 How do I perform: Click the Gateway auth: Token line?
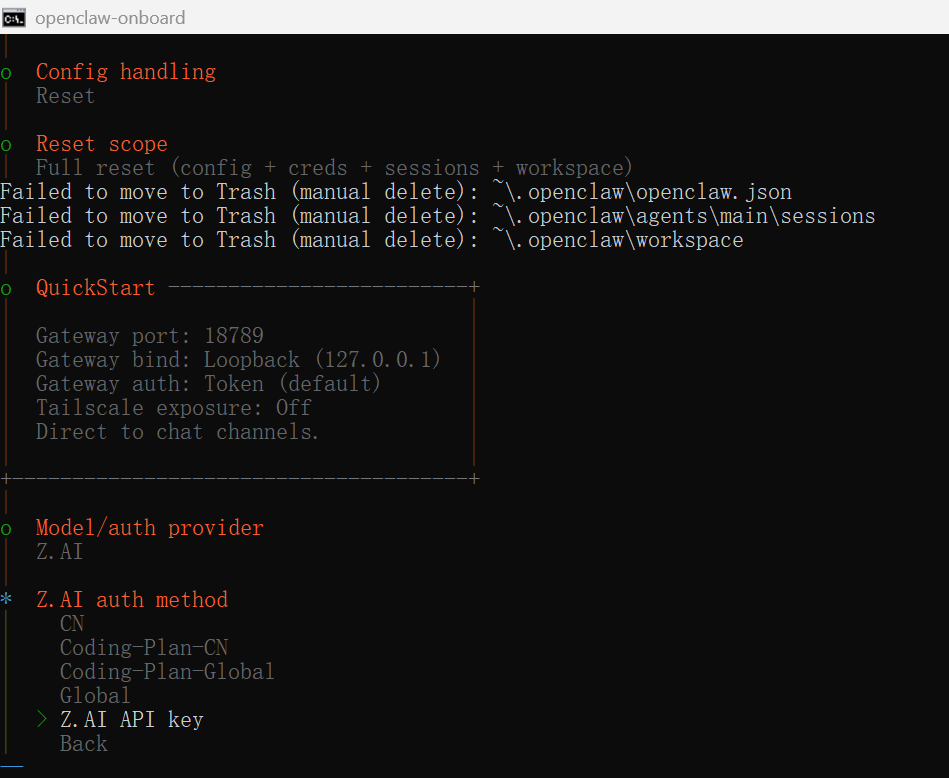pos(208,384)
